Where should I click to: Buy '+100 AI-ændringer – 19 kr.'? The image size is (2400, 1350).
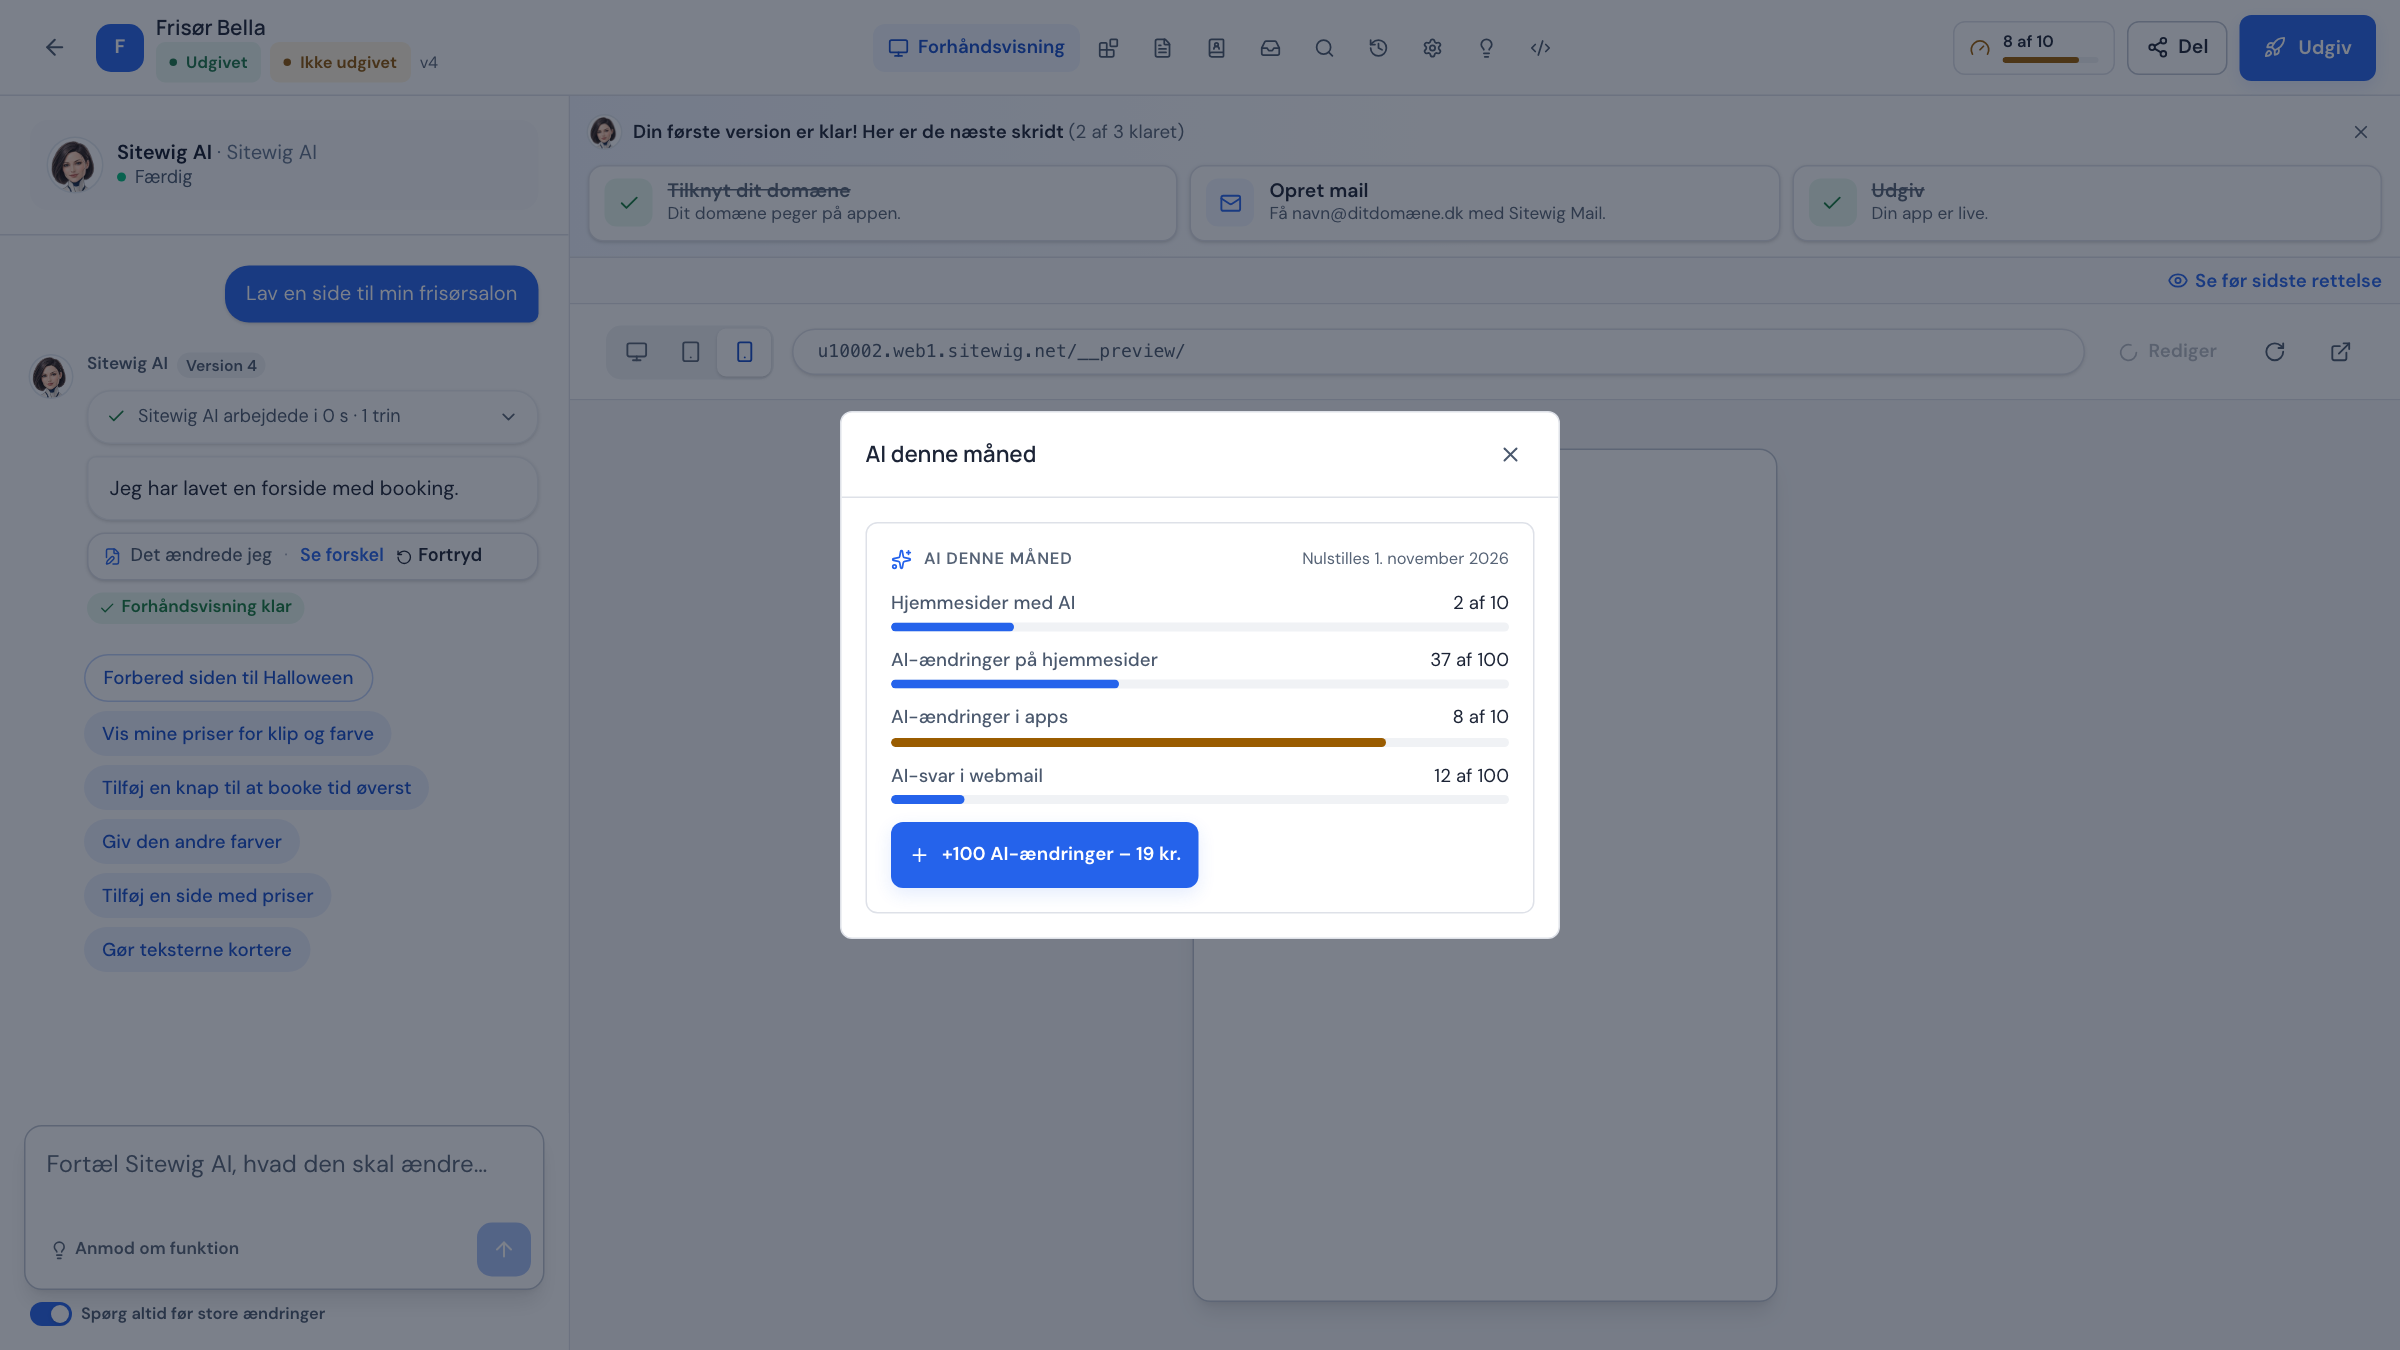(1044, 855)
